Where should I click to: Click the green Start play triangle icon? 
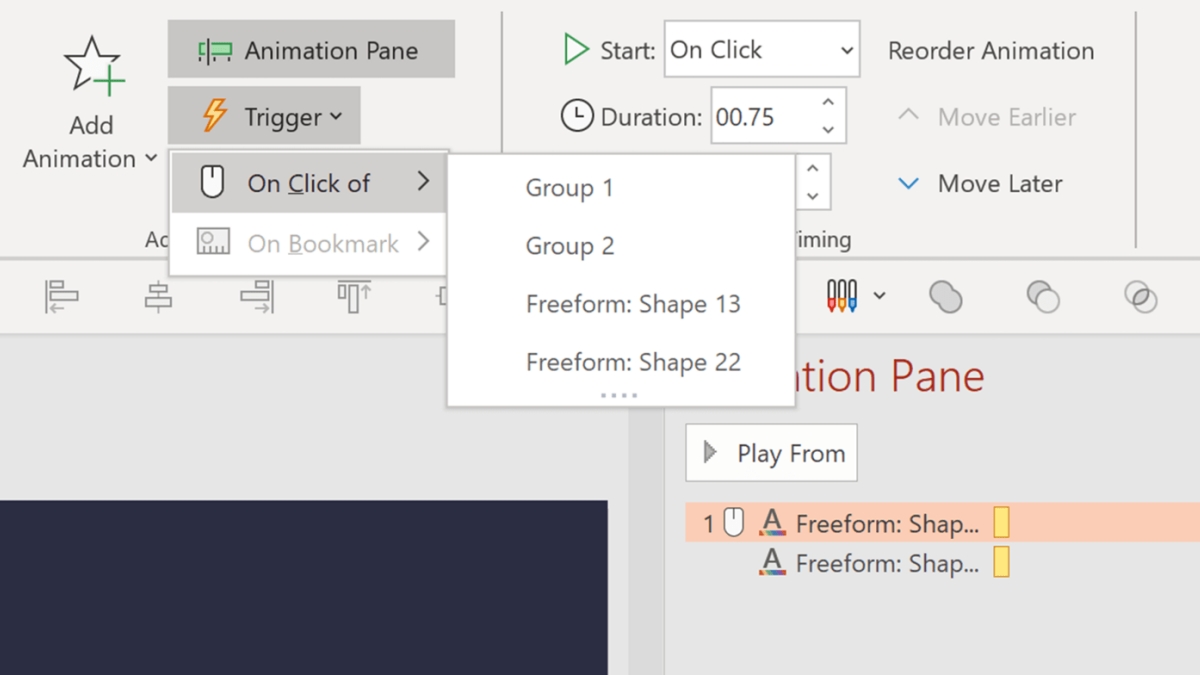pos(576,49)
